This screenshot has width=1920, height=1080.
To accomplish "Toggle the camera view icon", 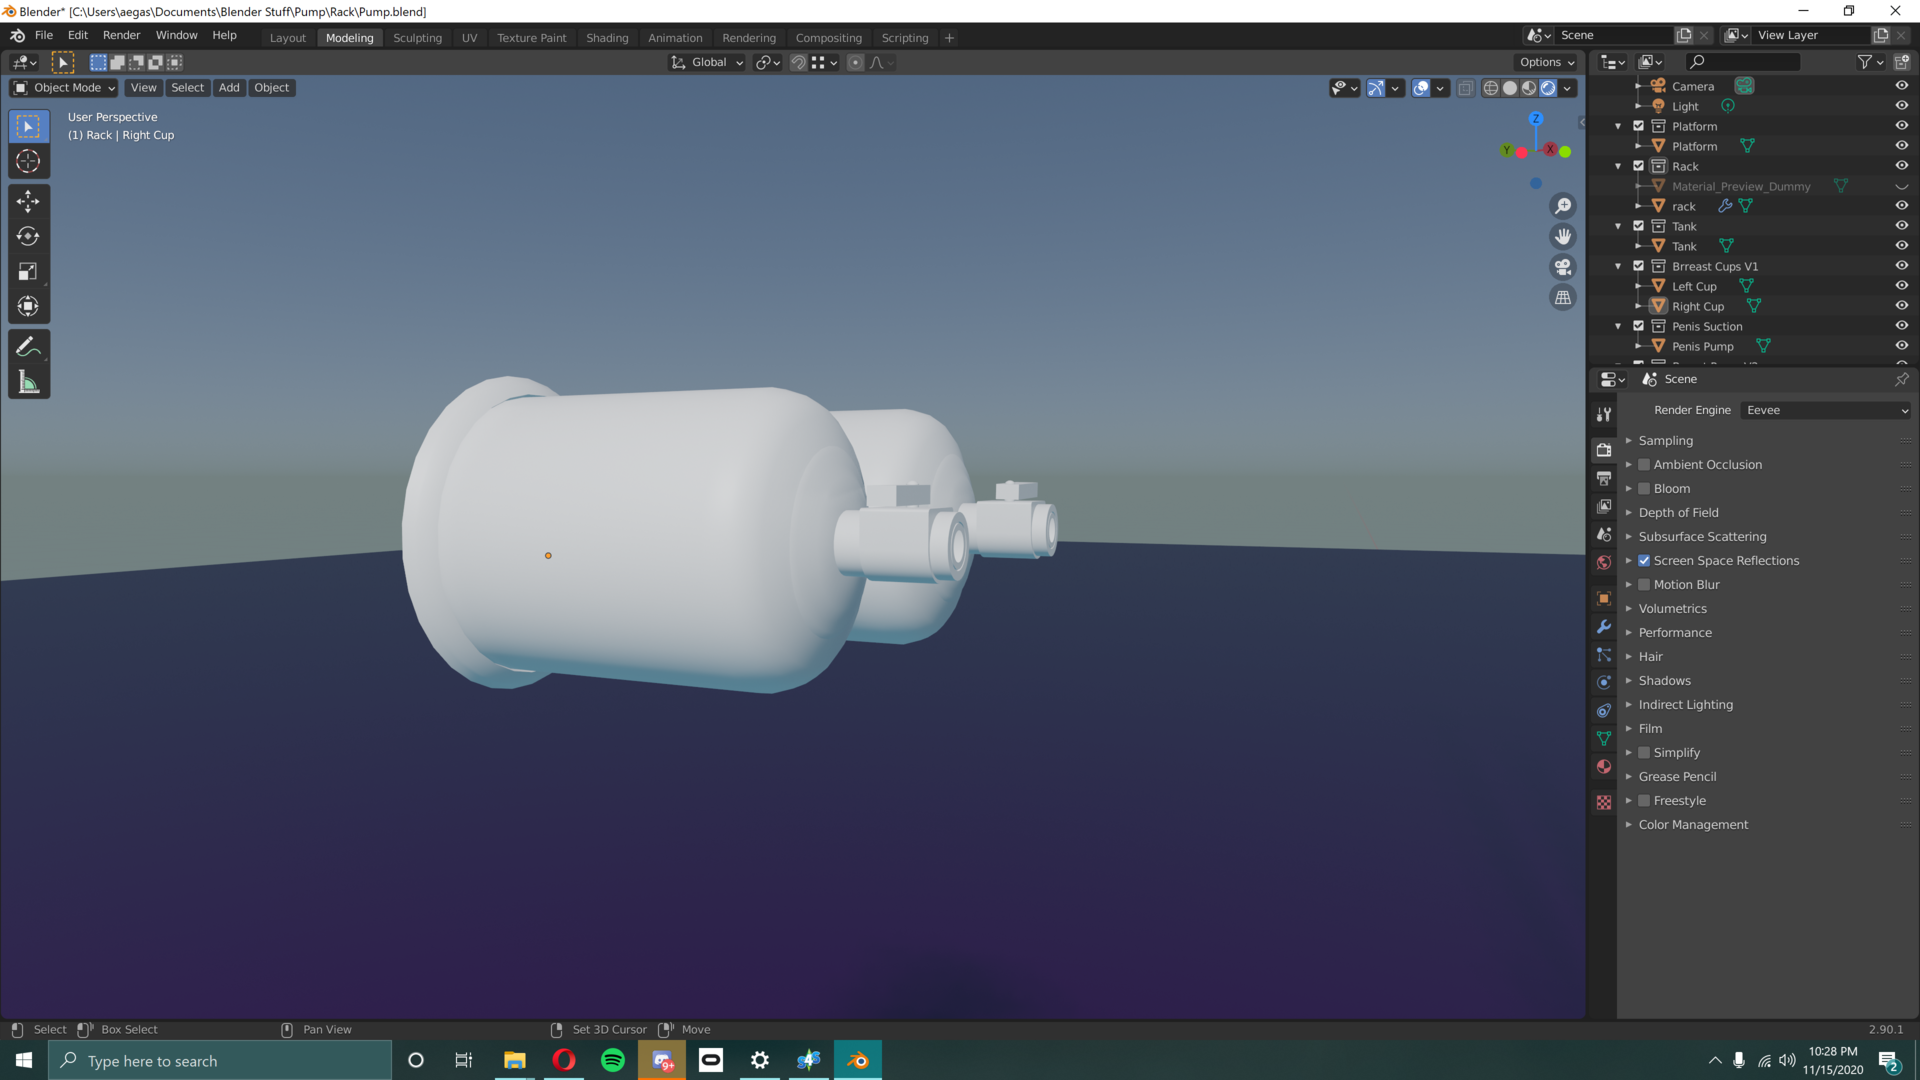I will click(1563, 267).
